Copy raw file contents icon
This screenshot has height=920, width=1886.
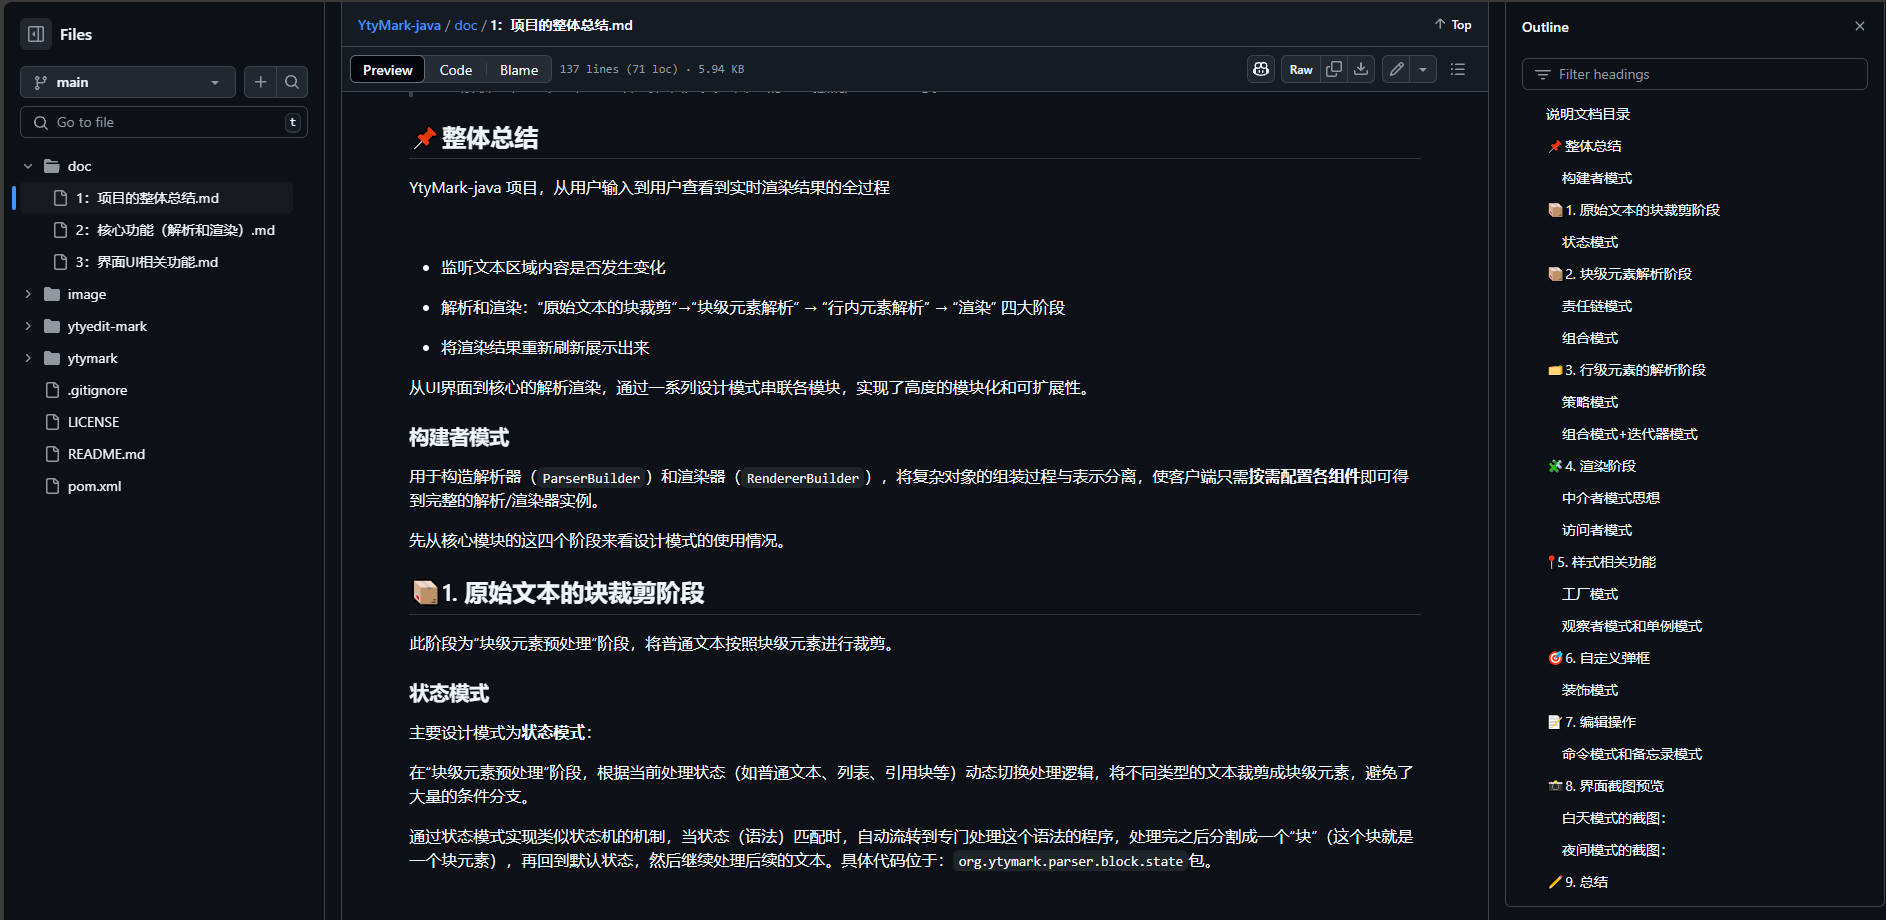(x=1334, y=69)
